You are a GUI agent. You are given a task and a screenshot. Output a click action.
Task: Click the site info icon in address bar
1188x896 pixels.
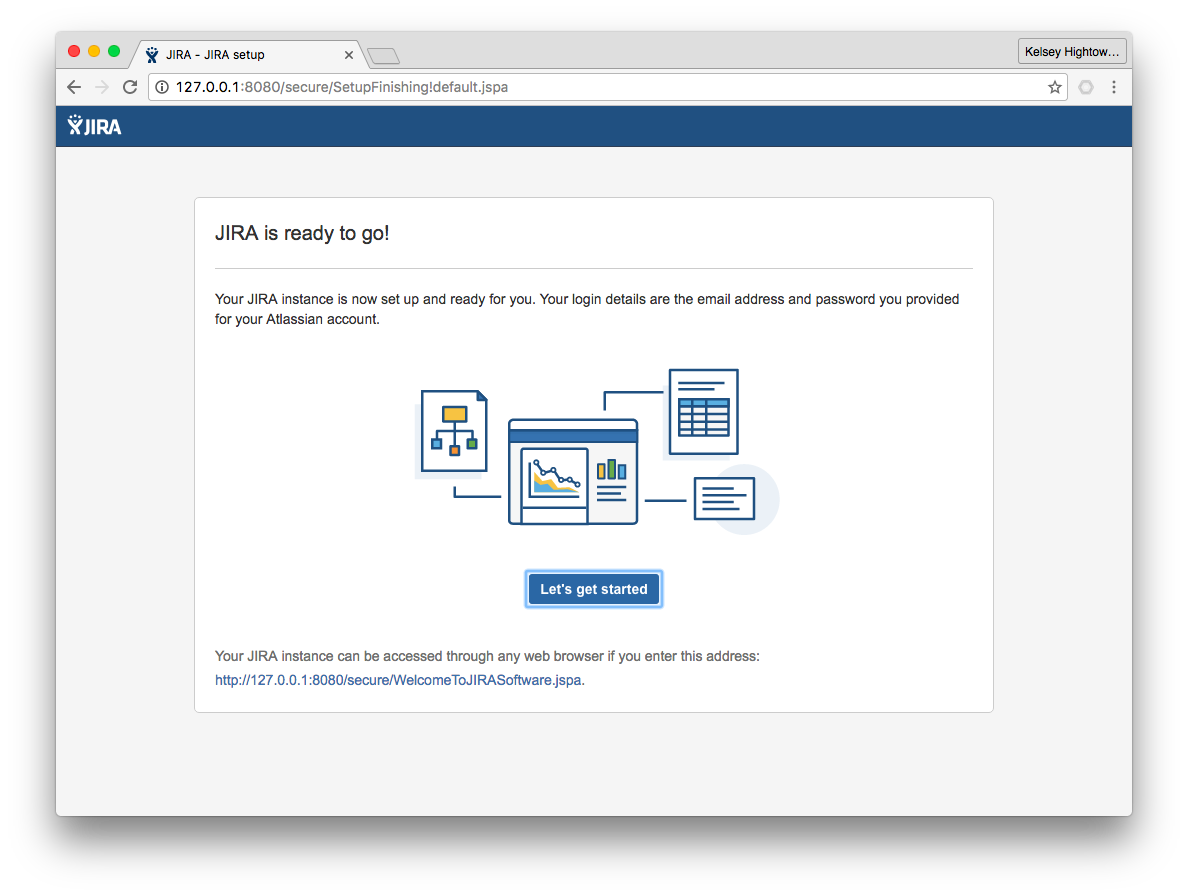(x=161, y=87)
